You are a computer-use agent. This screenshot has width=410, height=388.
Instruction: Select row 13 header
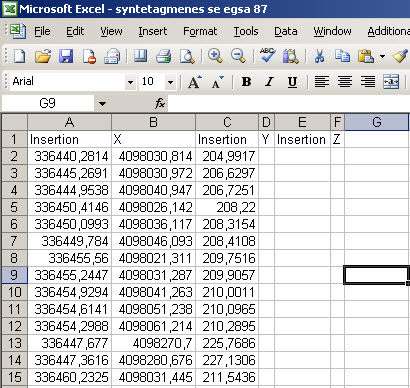(x=14, y=343)
